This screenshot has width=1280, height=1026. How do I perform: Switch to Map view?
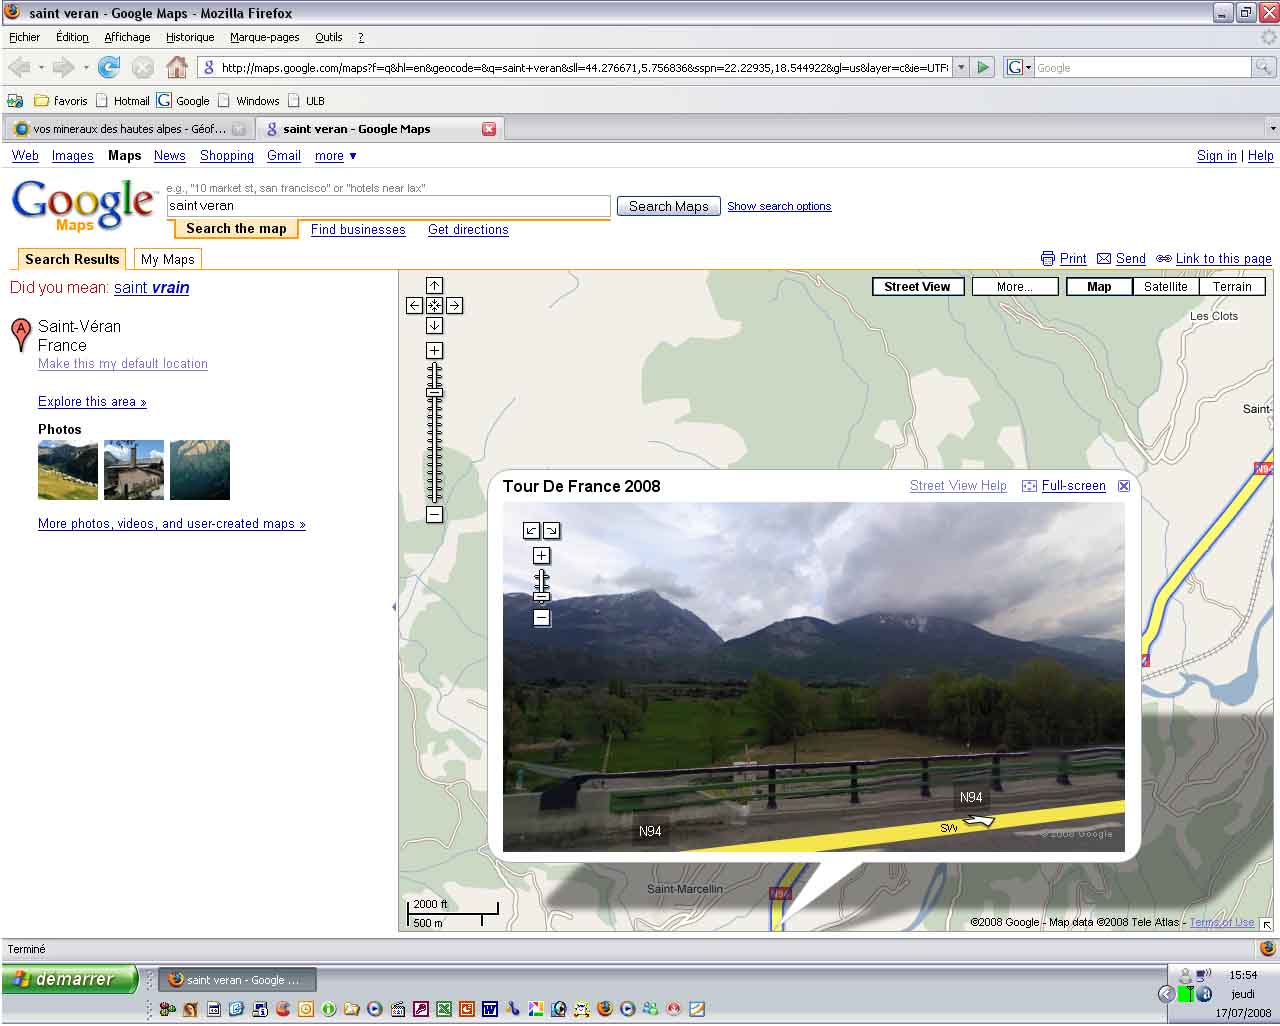(1099, 287)
